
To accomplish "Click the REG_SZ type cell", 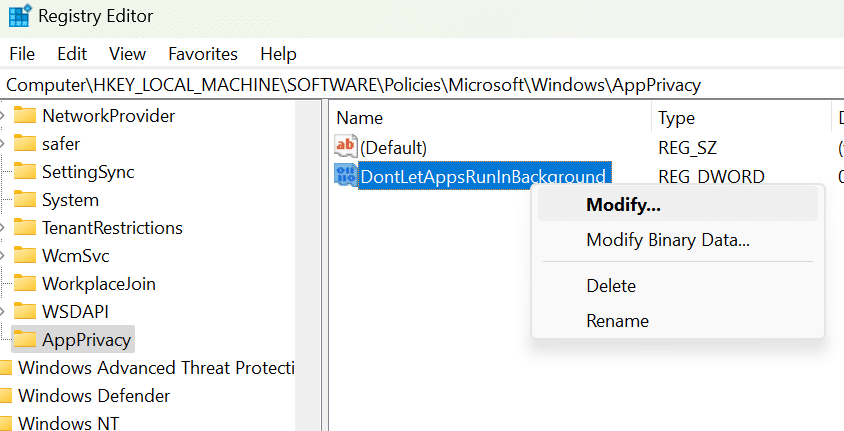I will (687, 147).
